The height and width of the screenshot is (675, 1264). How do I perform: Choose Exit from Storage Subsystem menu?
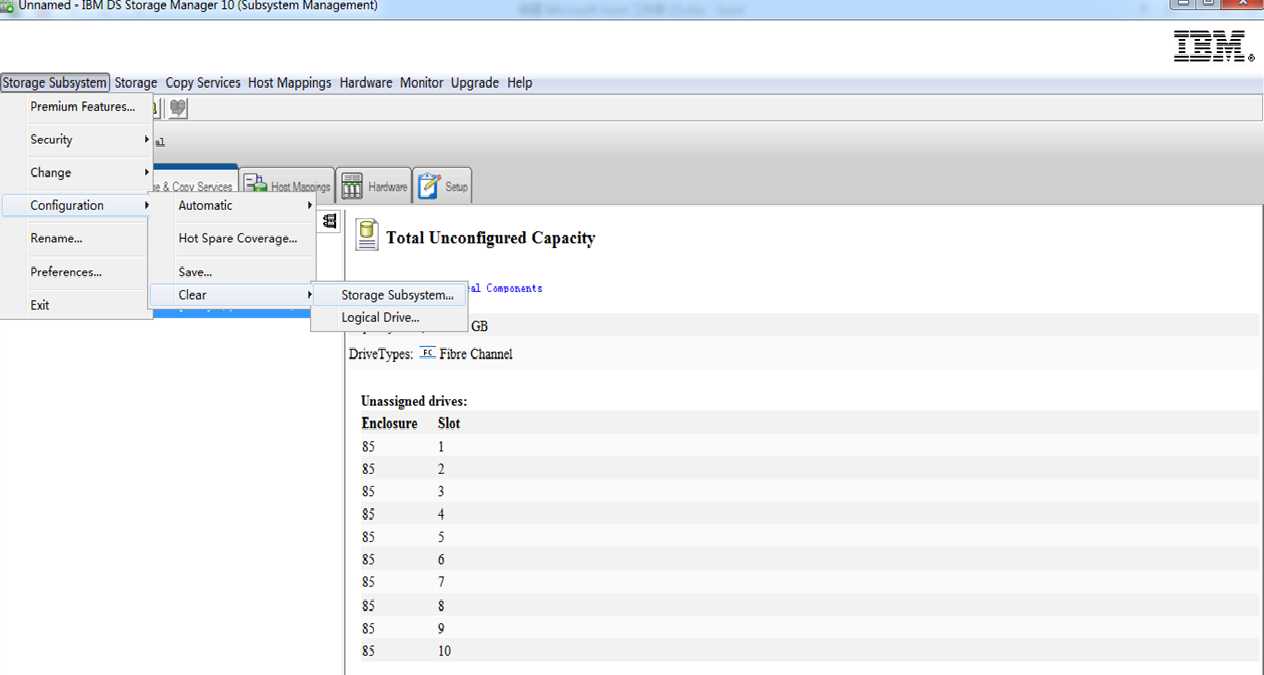click(77, 305)
